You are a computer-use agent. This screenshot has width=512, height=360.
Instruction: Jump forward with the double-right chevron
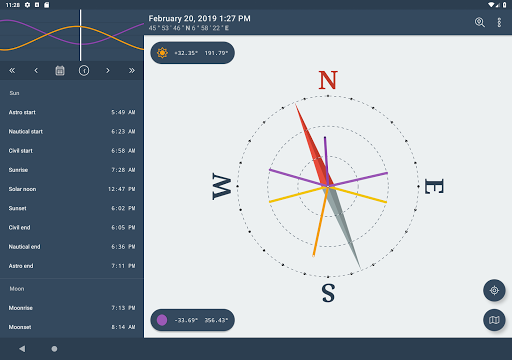[132, 70]
